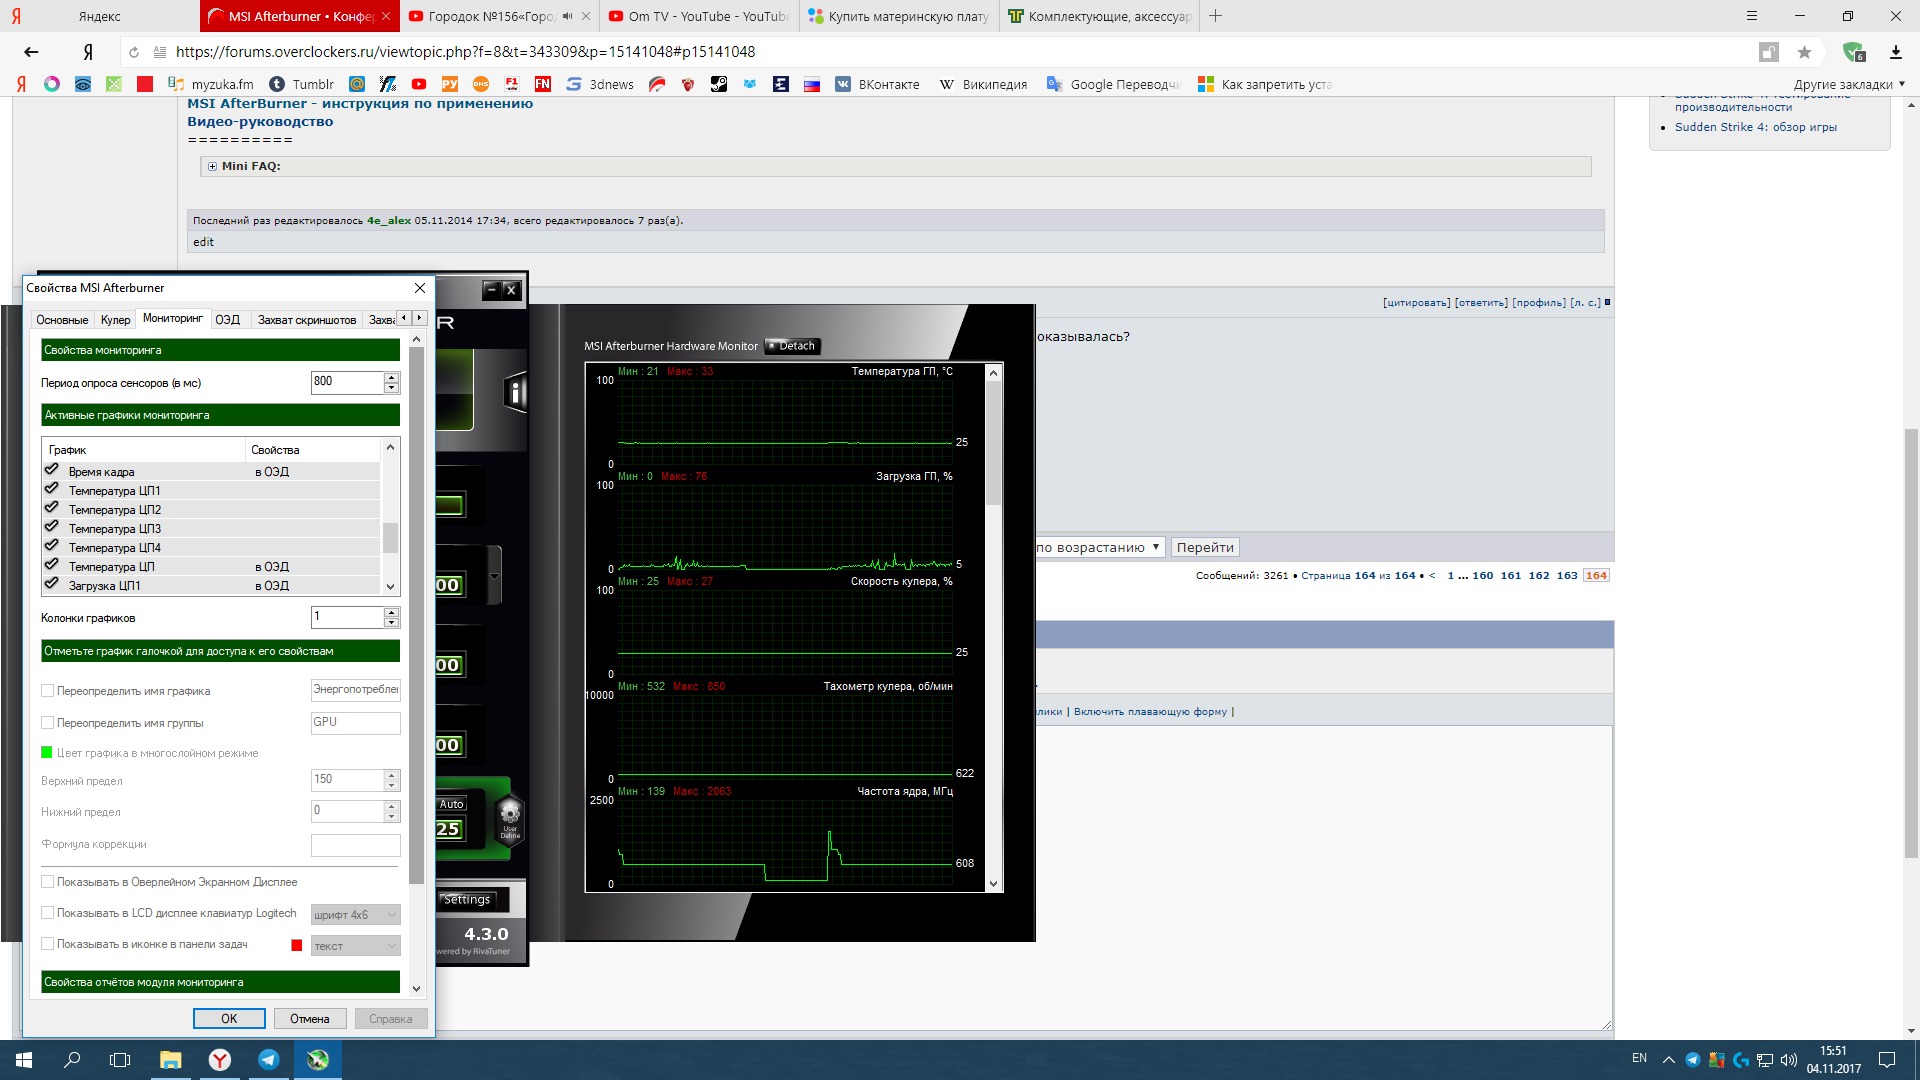1920x1080 pixels.
Task: Click the Detach monitor button
Action: pyautogui.click(x=792, y=346)
